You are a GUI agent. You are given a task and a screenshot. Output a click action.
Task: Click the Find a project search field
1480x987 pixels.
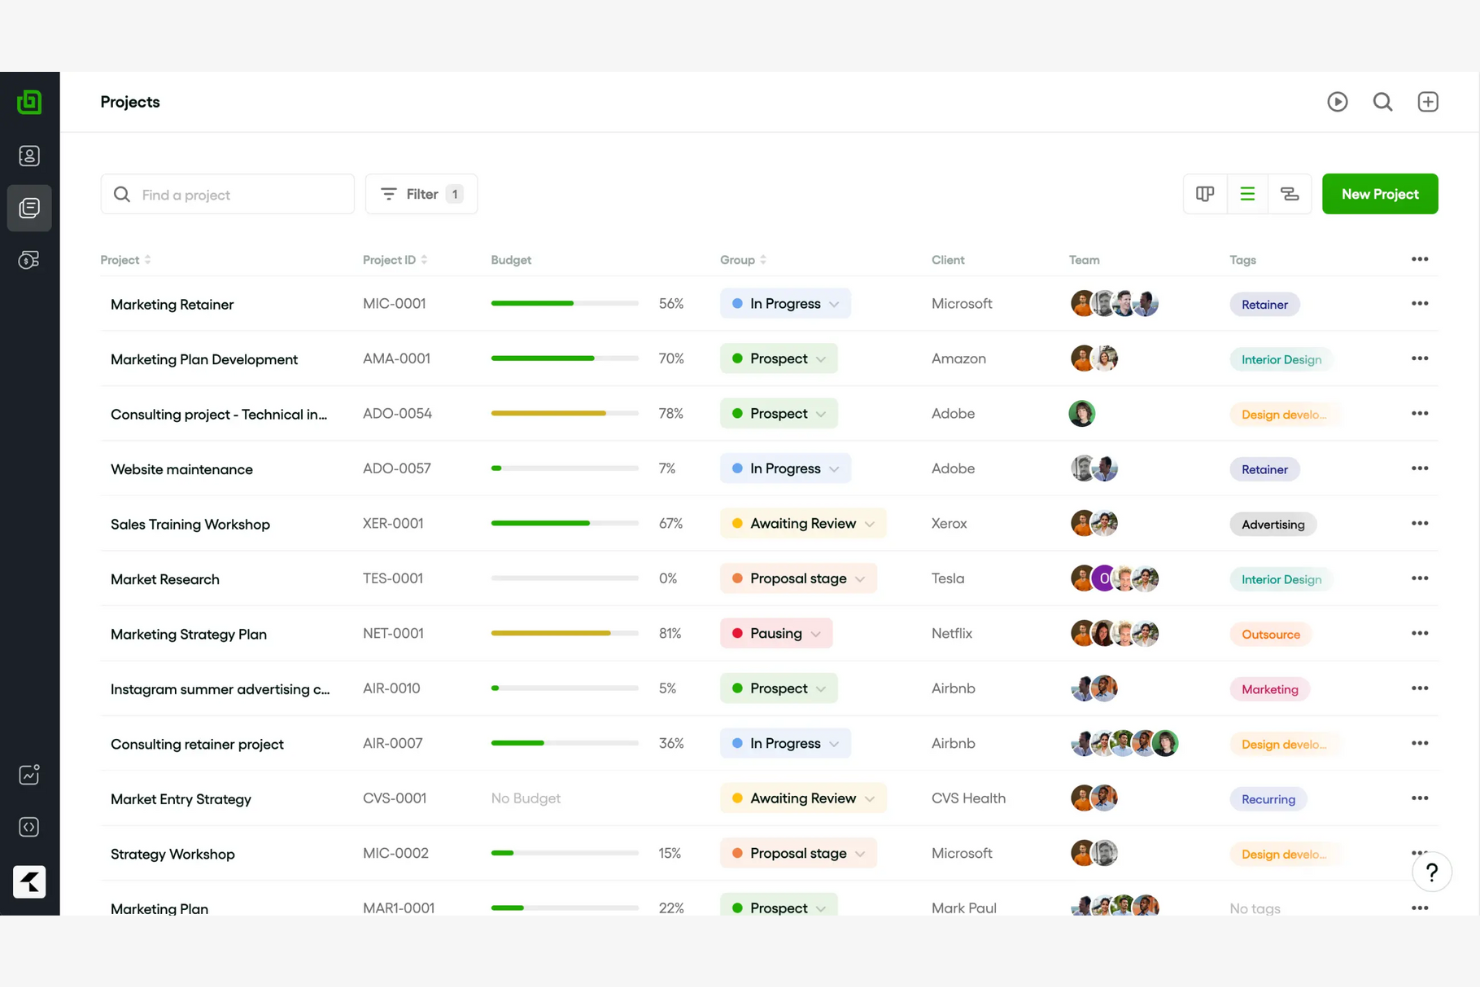(x=227, y=193)
